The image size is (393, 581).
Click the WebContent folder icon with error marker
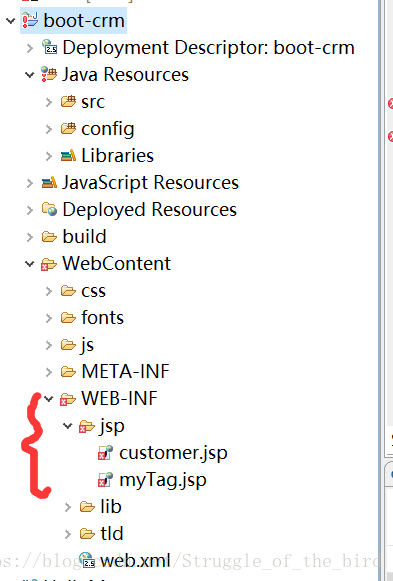click(x=49, y=264)
